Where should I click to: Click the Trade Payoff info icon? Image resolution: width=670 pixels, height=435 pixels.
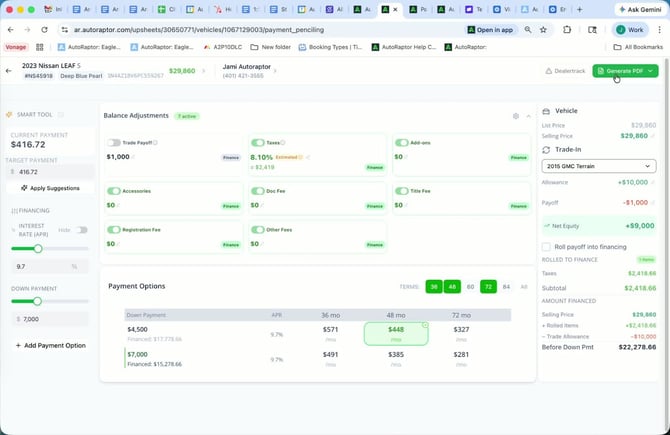153,143
